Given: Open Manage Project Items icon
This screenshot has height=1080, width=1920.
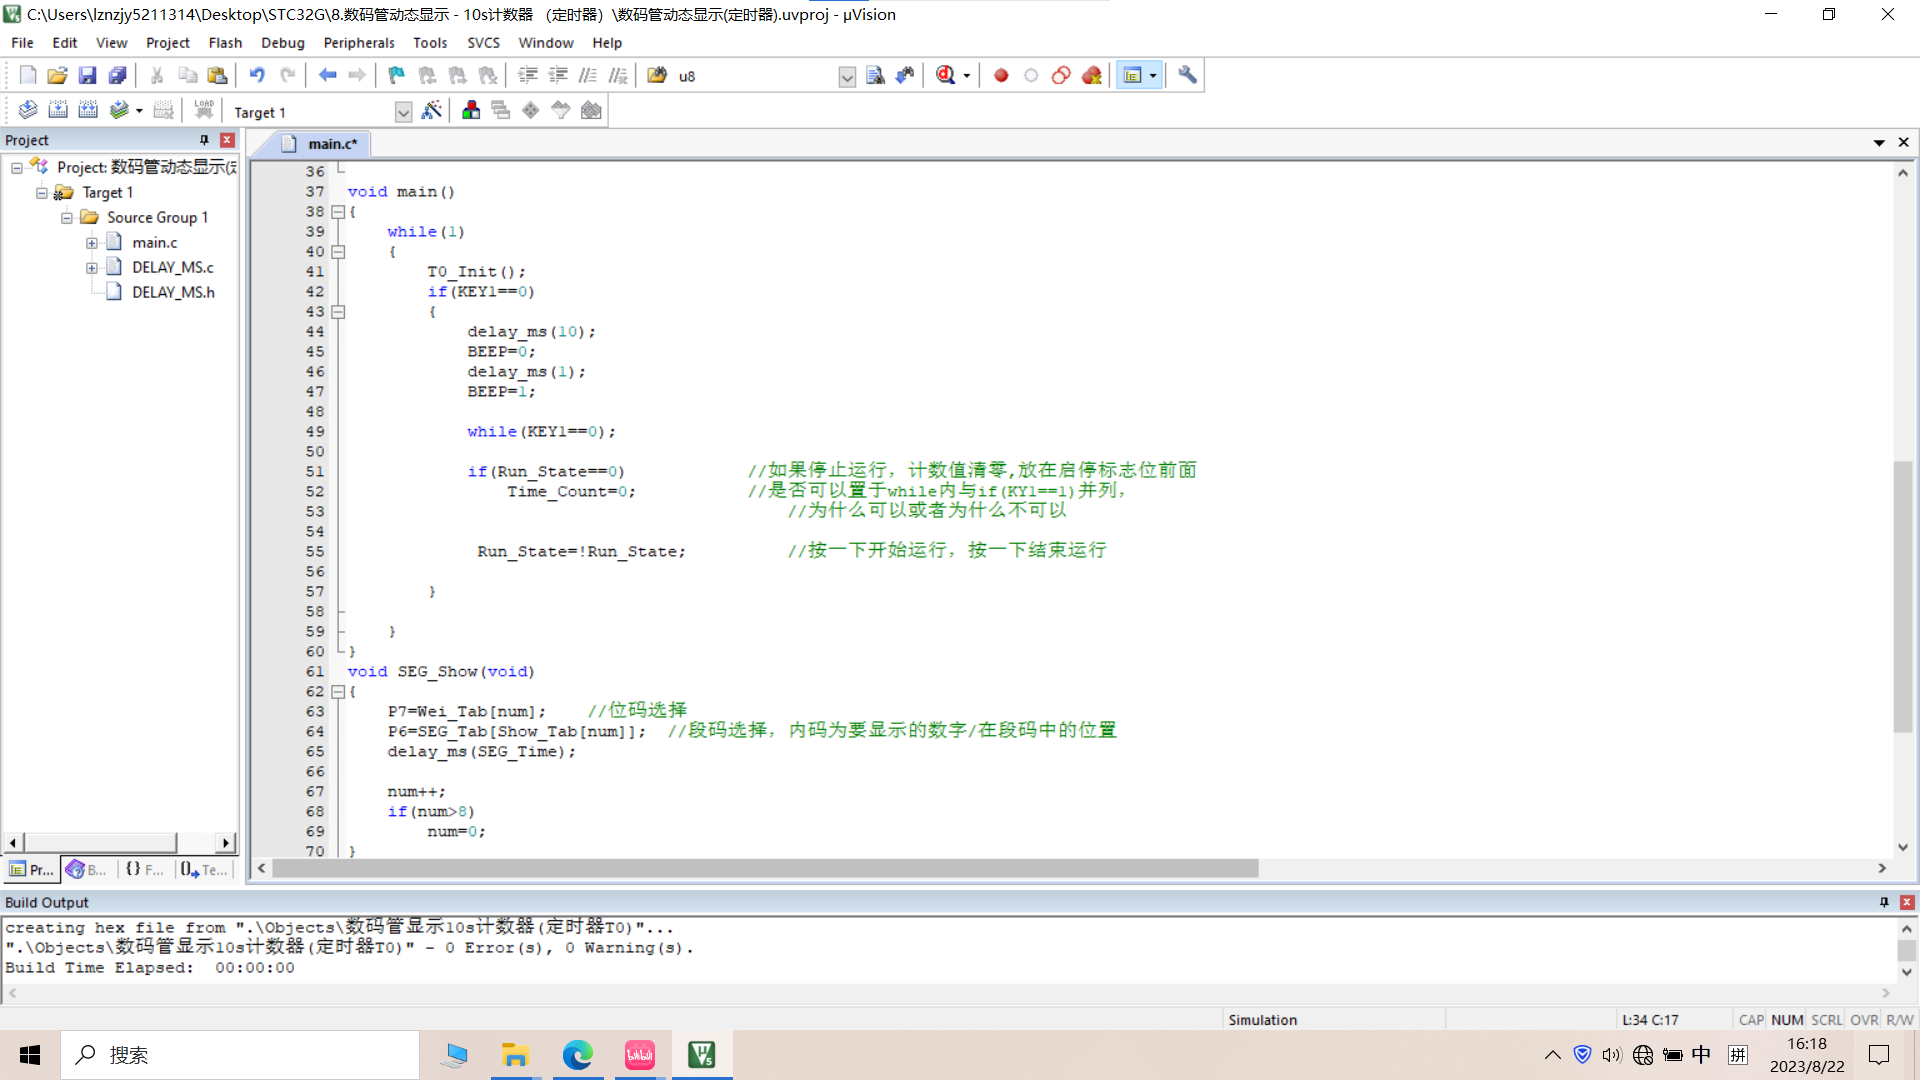Looking at the screenshot, I should pos(471,110).
